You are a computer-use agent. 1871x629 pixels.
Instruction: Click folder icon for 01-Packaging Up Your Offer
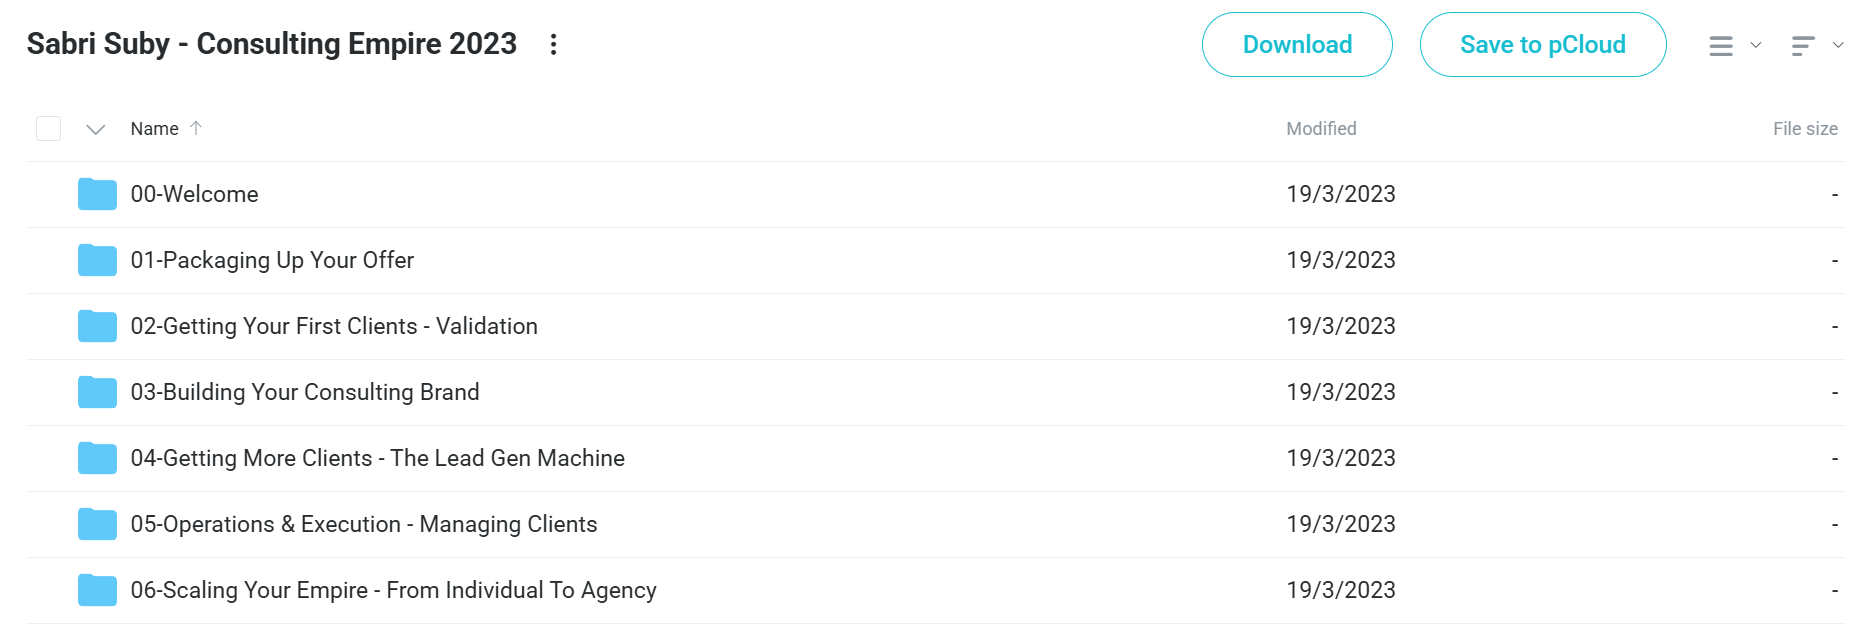[x=97, y=260]
